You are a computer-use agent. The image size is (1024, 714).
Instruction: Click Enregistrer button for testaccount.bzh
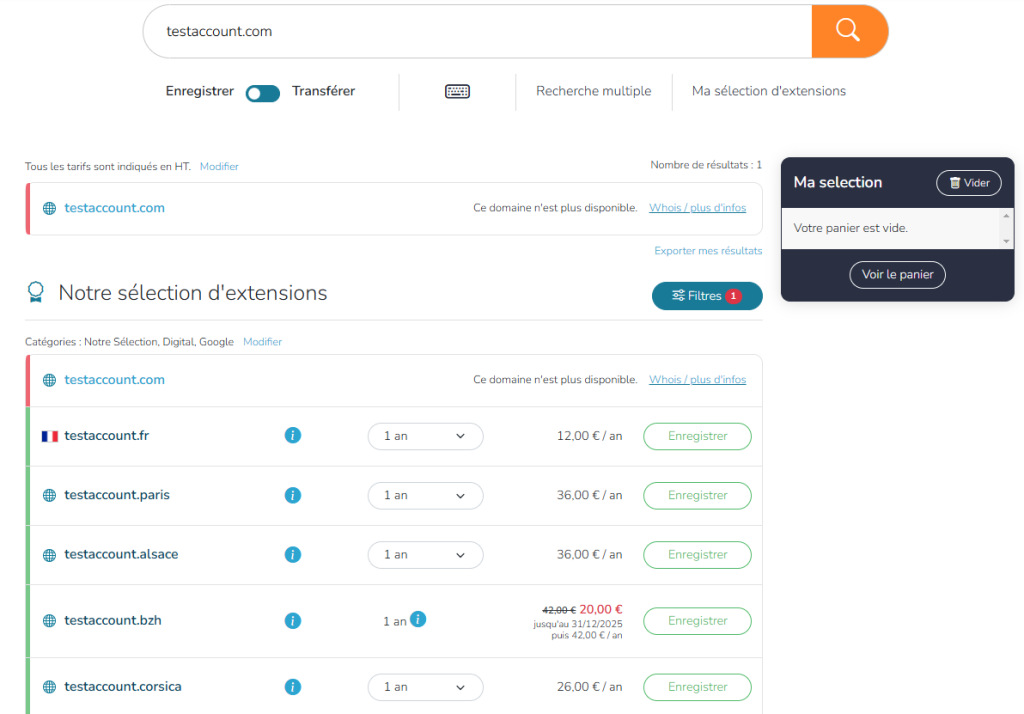(697, 621)
